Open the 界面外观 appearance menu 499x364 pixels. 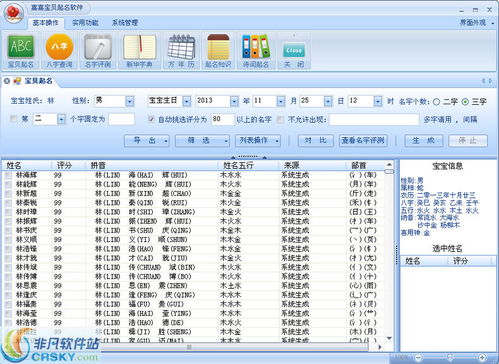coord(477,23)
